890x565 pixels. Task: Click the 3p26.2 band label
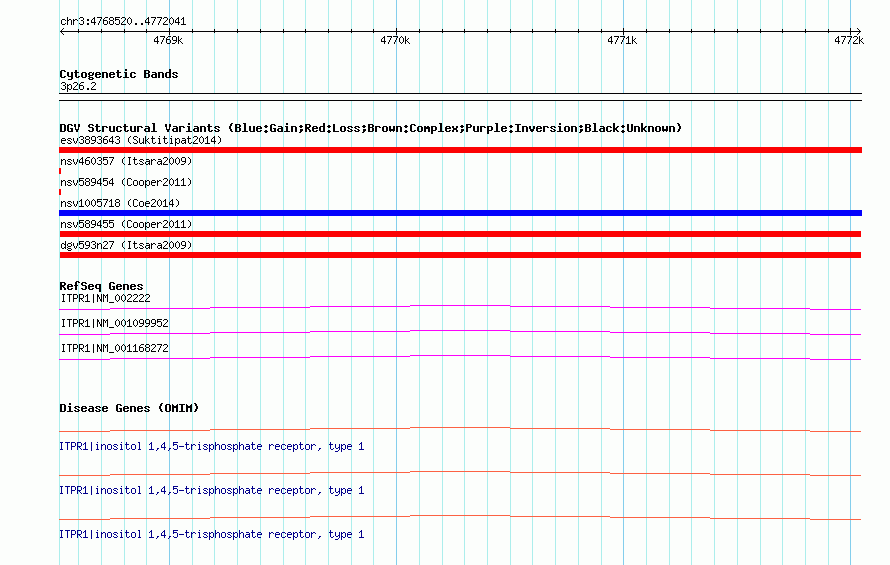point(78,86)
